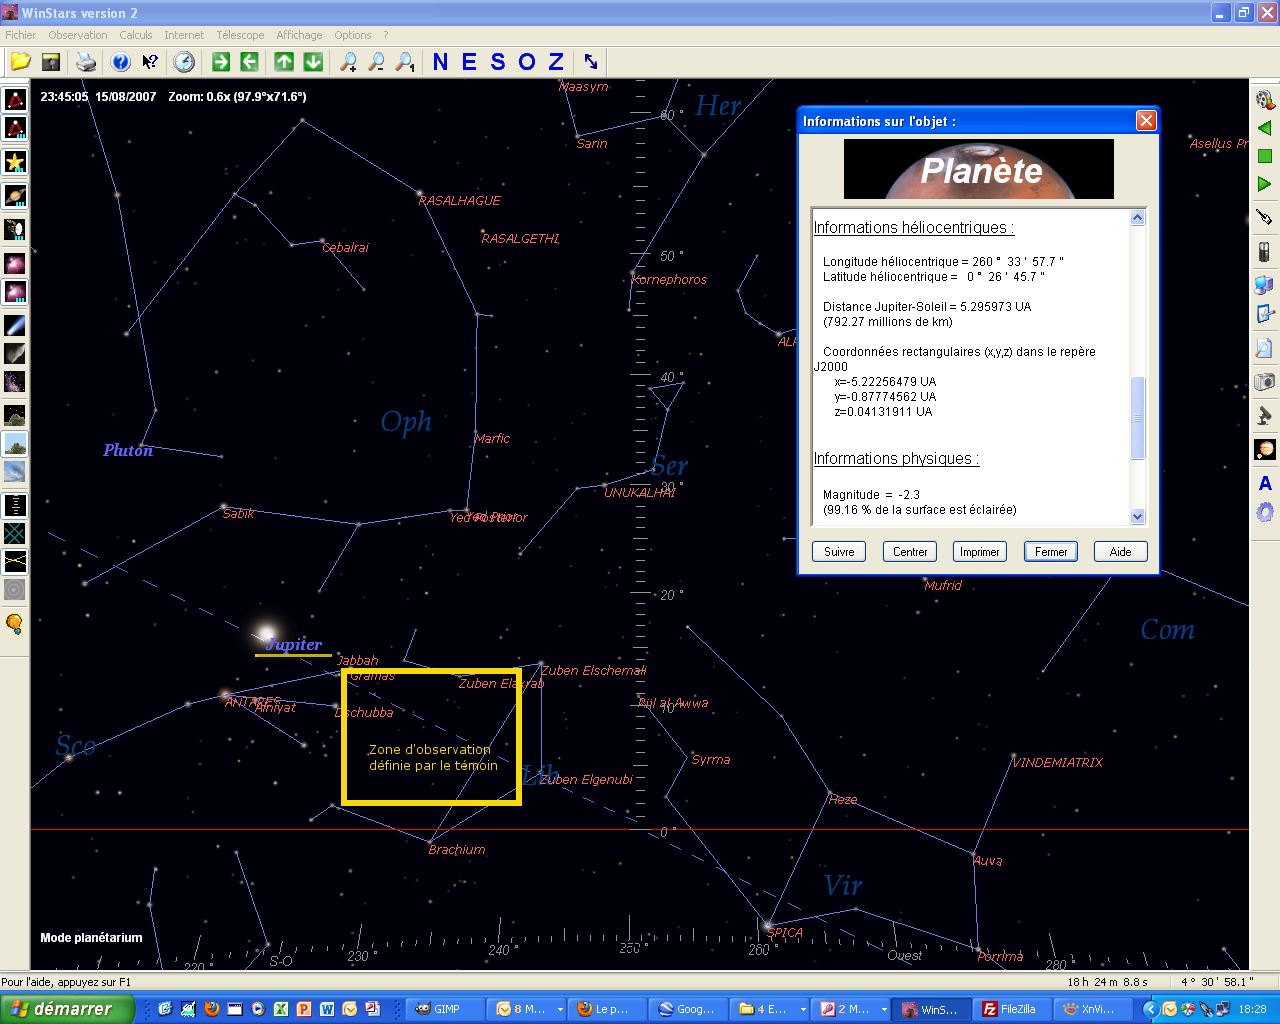The width and height of the screenshot is (1280, 1024).
Task: Start the animation with green play triangle
Action: (1264, 184)
